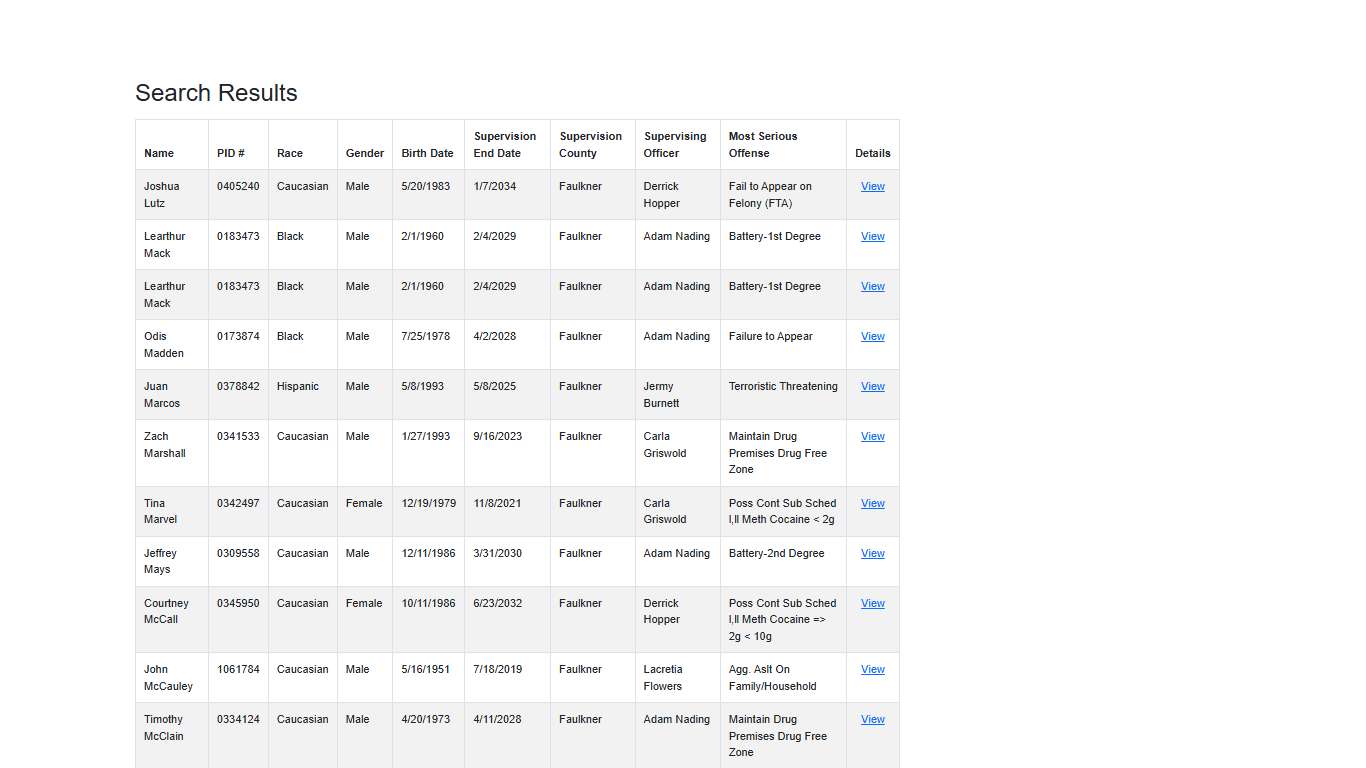
Task: Click the Search Results heading
Action: 216,93
